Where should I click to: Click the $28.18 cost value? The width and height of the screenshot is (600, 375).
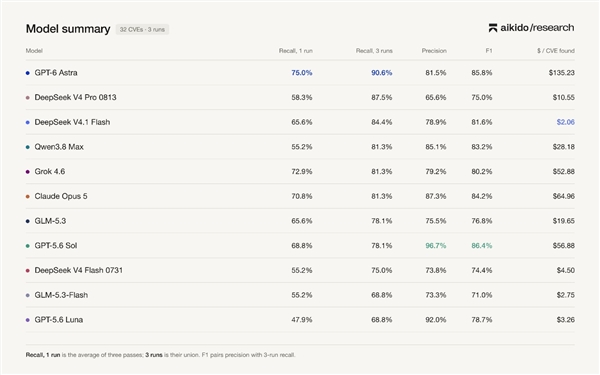click(x=563, y=147)
